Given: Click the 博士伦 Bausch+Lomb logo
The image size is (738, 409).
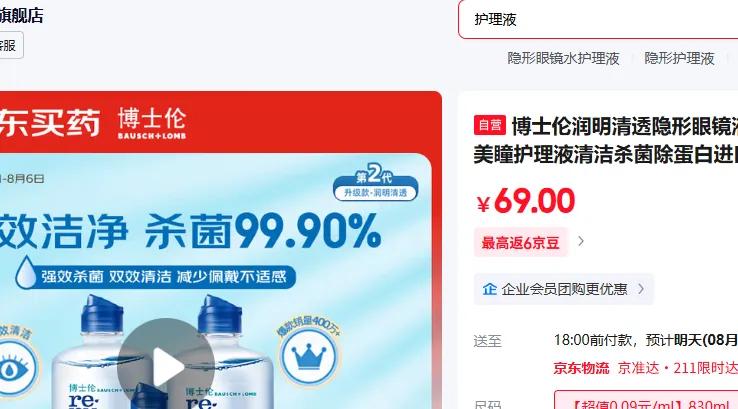Looking at the screenshot, I should 152,123.
